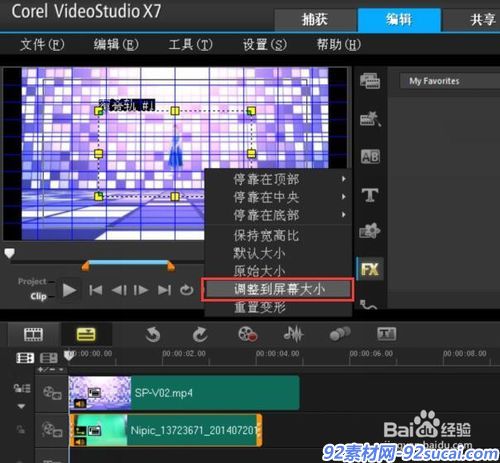Open the Record/Capture option
Viewport: 500px width, 463px height.
tap(247, 334)
